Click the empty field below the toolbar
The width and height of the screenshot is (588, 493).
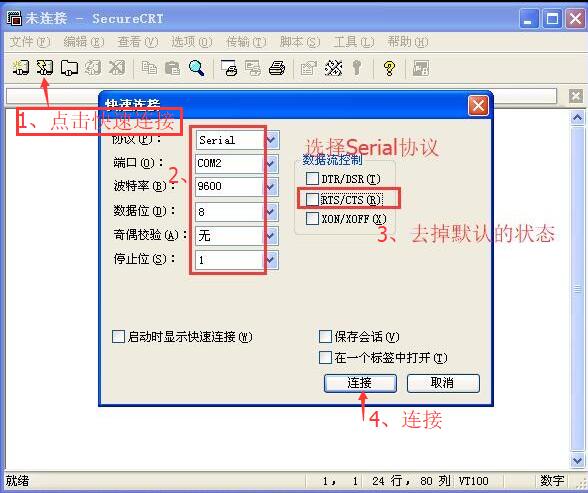(x=281, y=96)
